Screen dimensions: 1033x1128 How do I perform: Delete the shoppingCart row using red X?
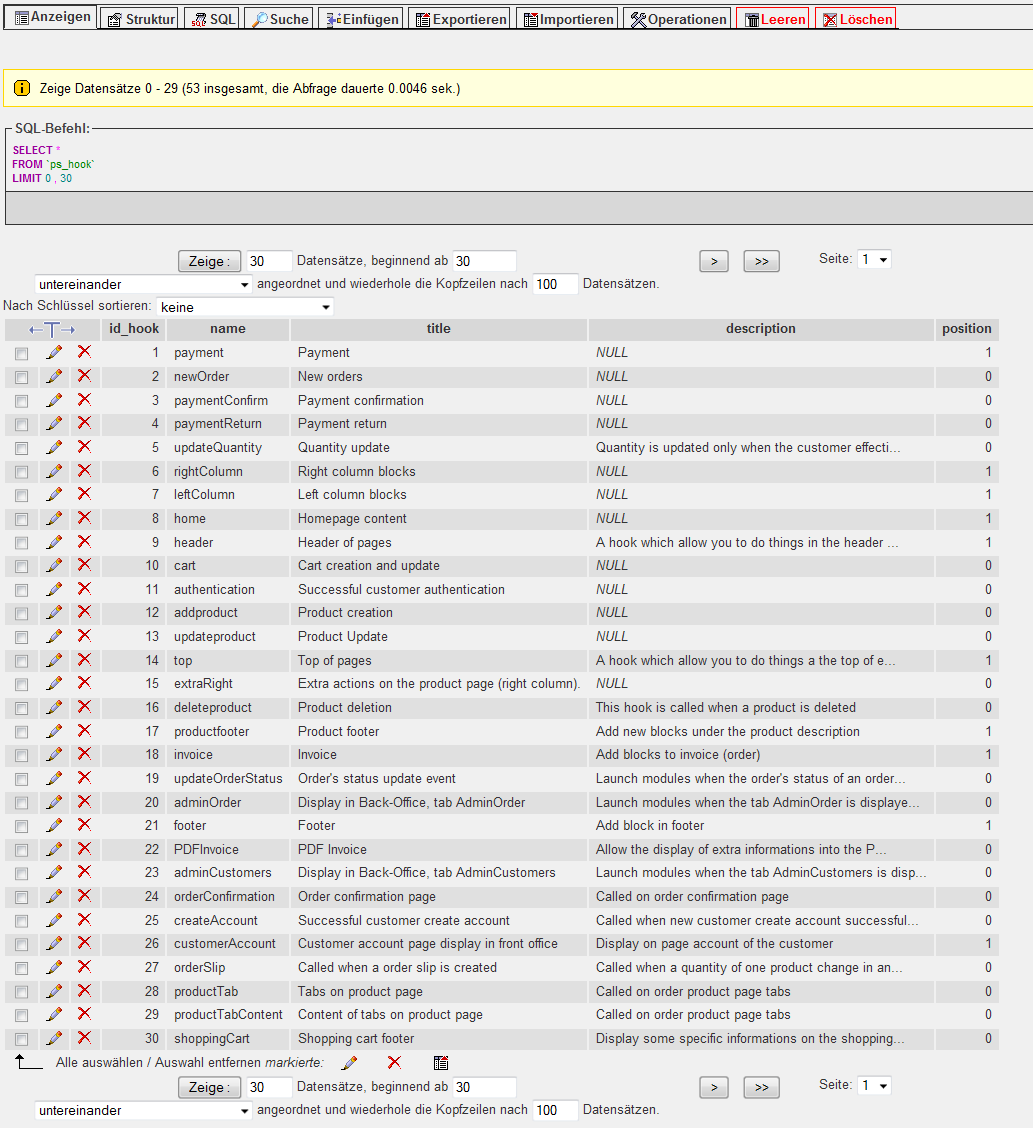[x=84, y=1038]
